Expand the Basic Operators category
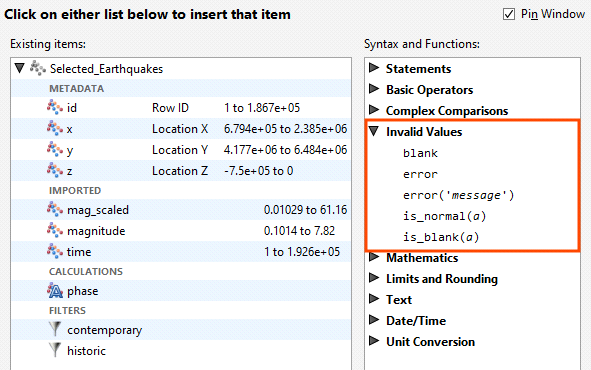 (374, 89)
